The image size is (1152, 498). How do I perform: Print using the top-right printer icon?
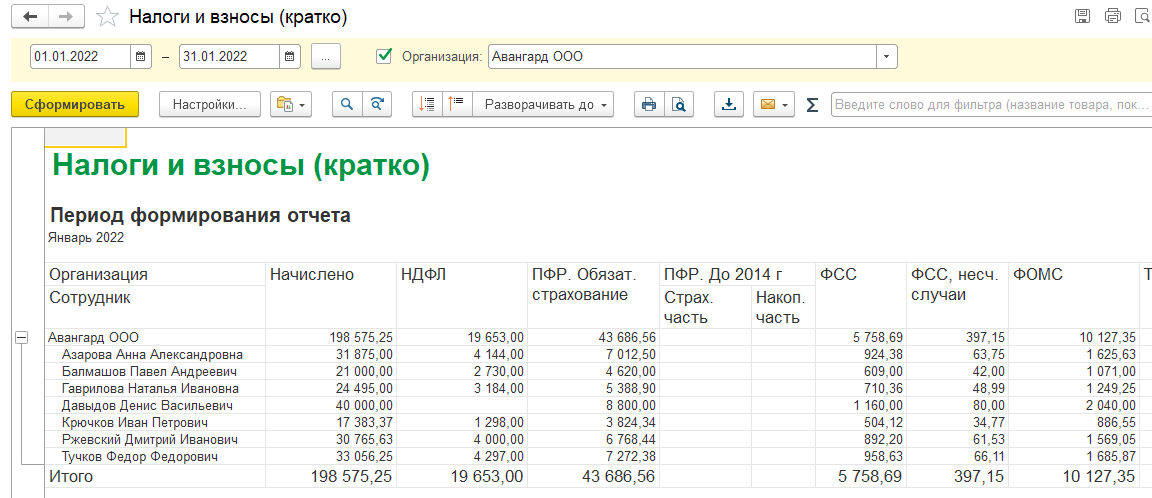1113,16
